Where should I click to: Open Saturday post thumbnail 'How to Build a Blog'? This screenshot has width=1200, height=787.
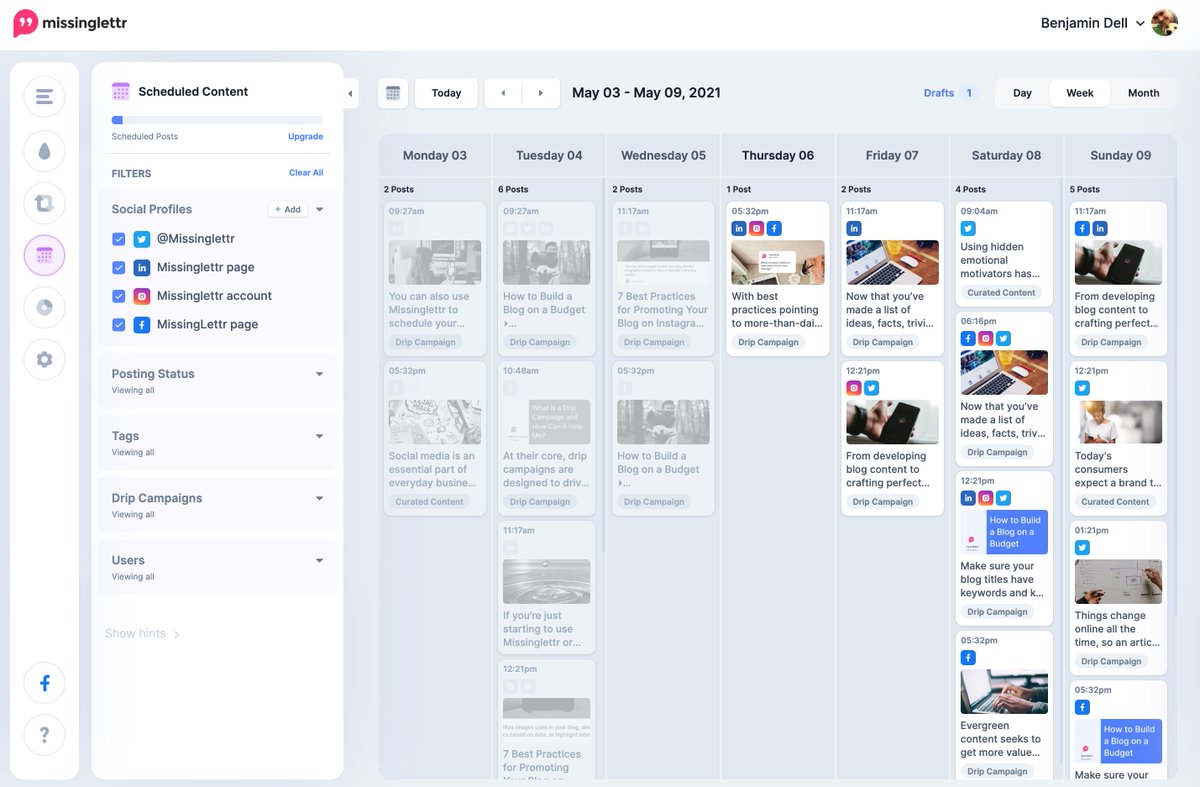pyautogui.click(x=1004, y=532)
